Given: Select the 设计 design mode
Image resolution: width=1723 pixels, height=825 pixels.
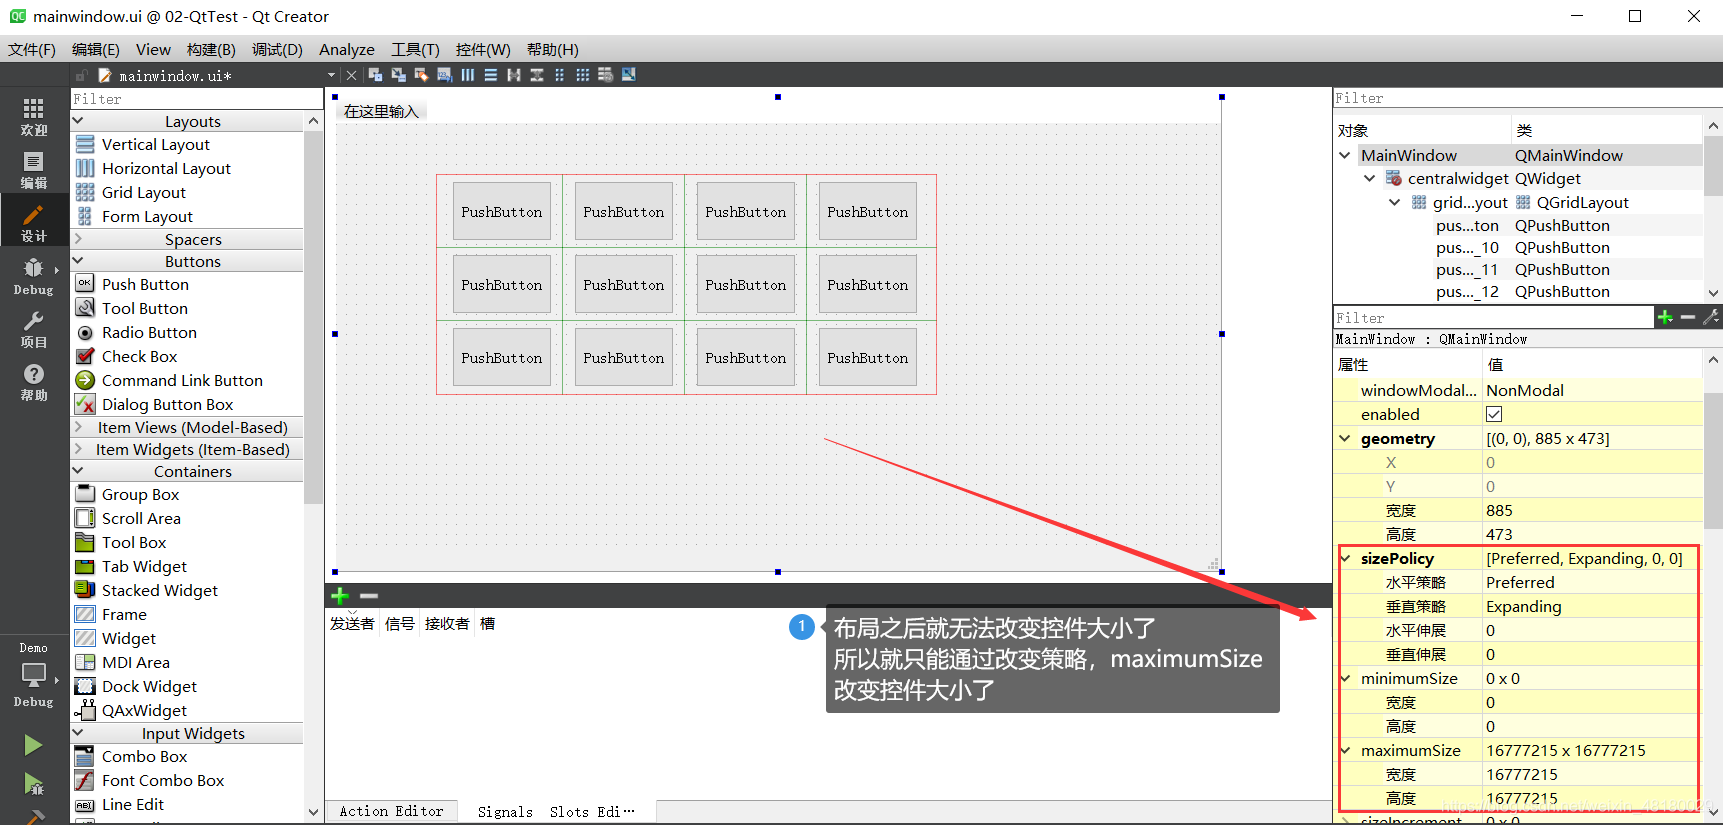Looking at the screenshot, I should click(x=34, y=223).
